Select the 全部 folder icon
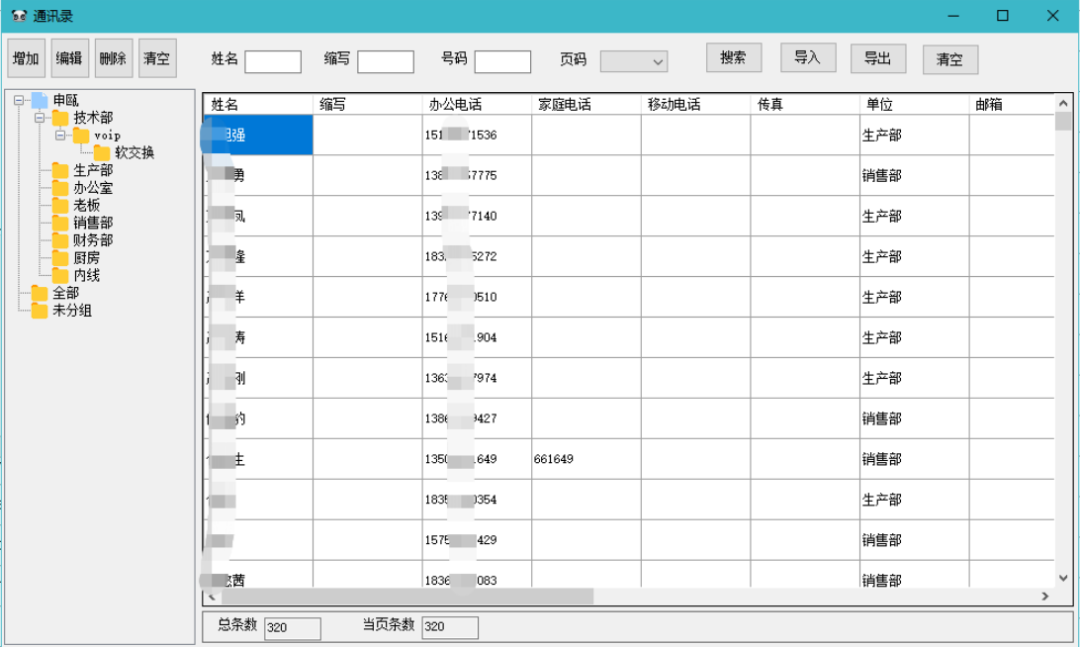The width and height of the screenshot is (1080, 647). coord(40,293)
